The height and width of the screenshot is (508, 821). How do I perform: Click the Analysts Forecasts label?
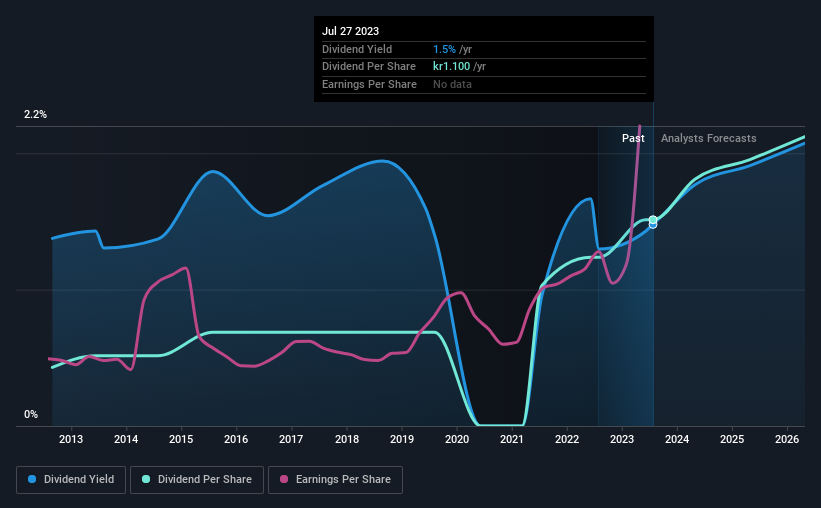(708, 138)
